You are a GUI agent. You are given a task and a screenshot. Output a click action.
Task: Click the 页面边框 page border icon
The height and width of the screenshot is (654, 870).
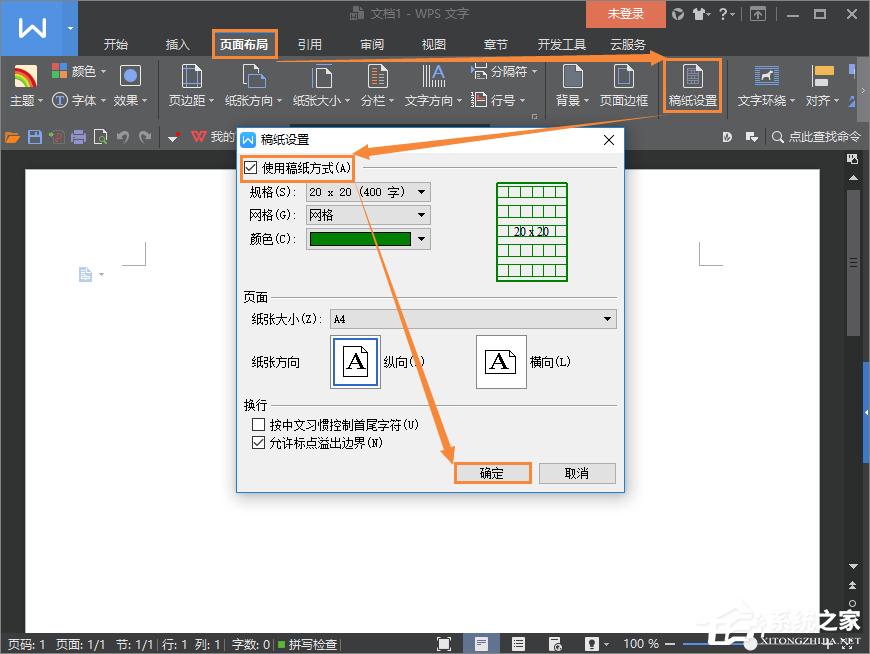[x=624, y=84]
